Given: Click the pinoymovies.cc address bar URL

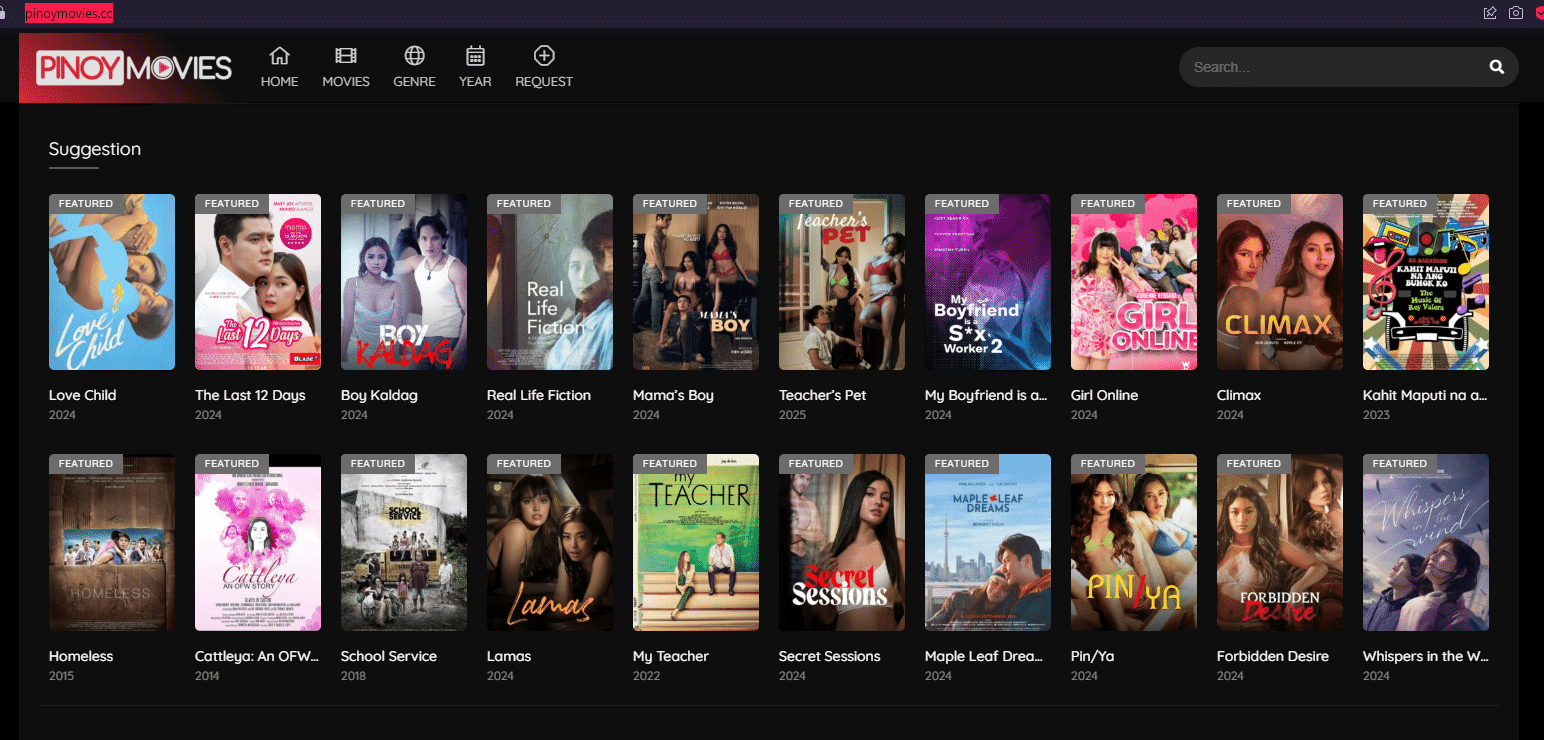Looking at the screenshot, I should click(x=69, y=13).
